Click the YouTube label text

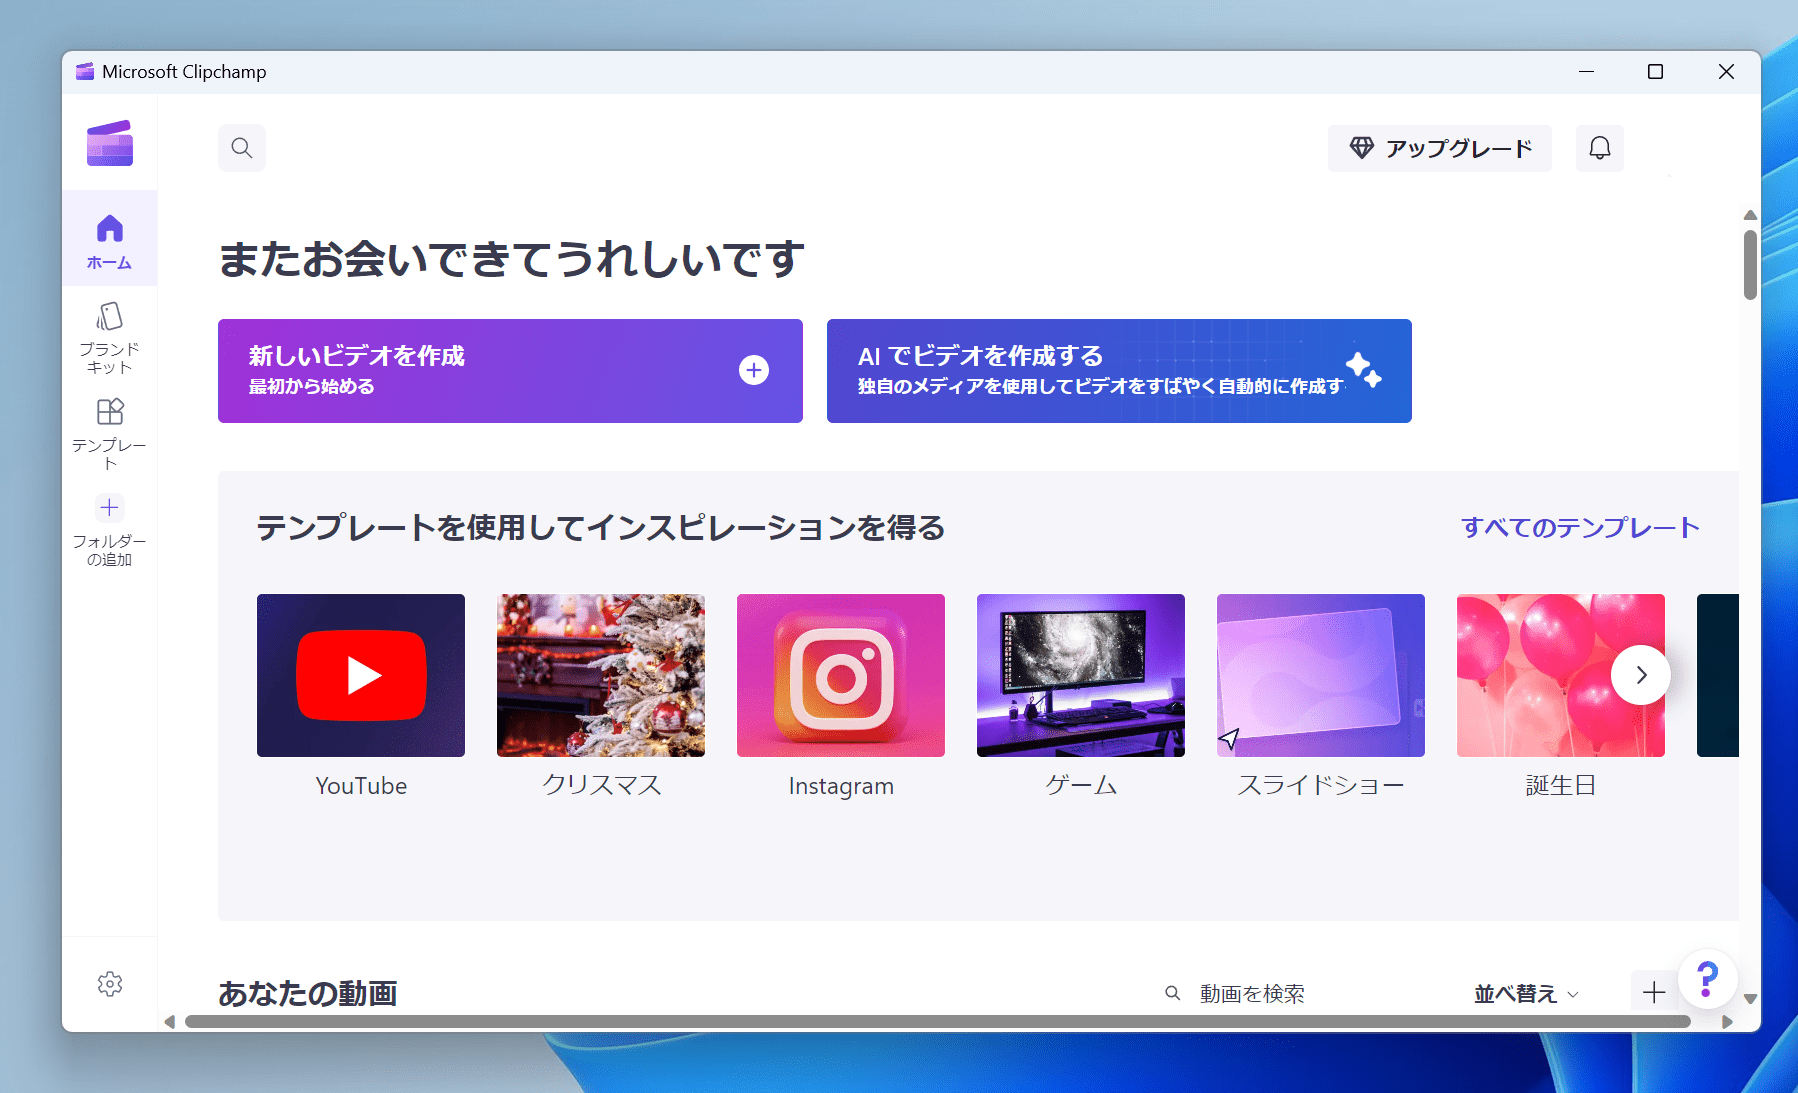[x=361, y=786]
